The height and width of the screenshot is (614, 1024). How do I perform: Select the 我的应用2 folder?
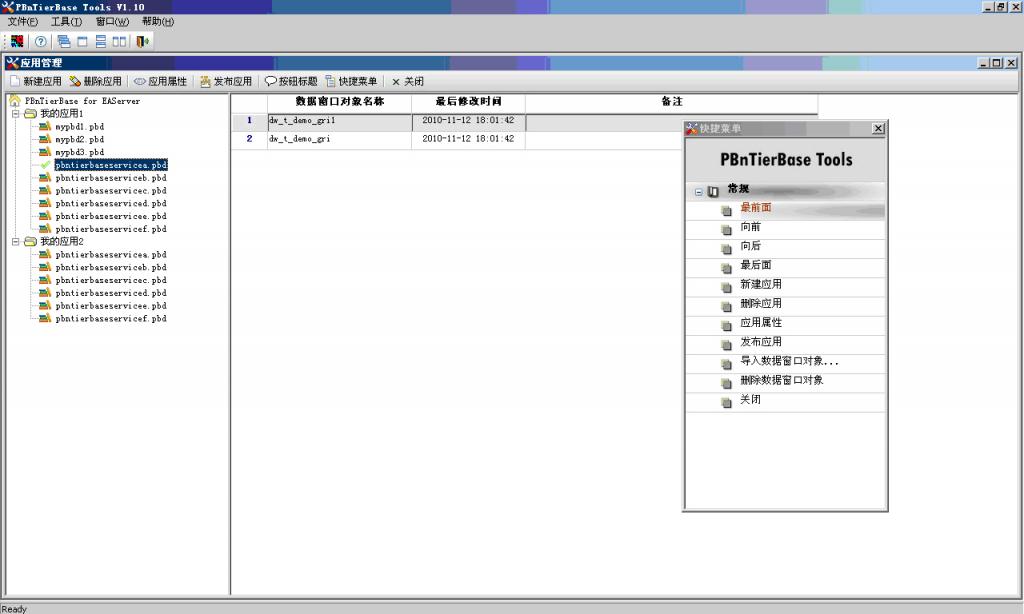(62, 242)
